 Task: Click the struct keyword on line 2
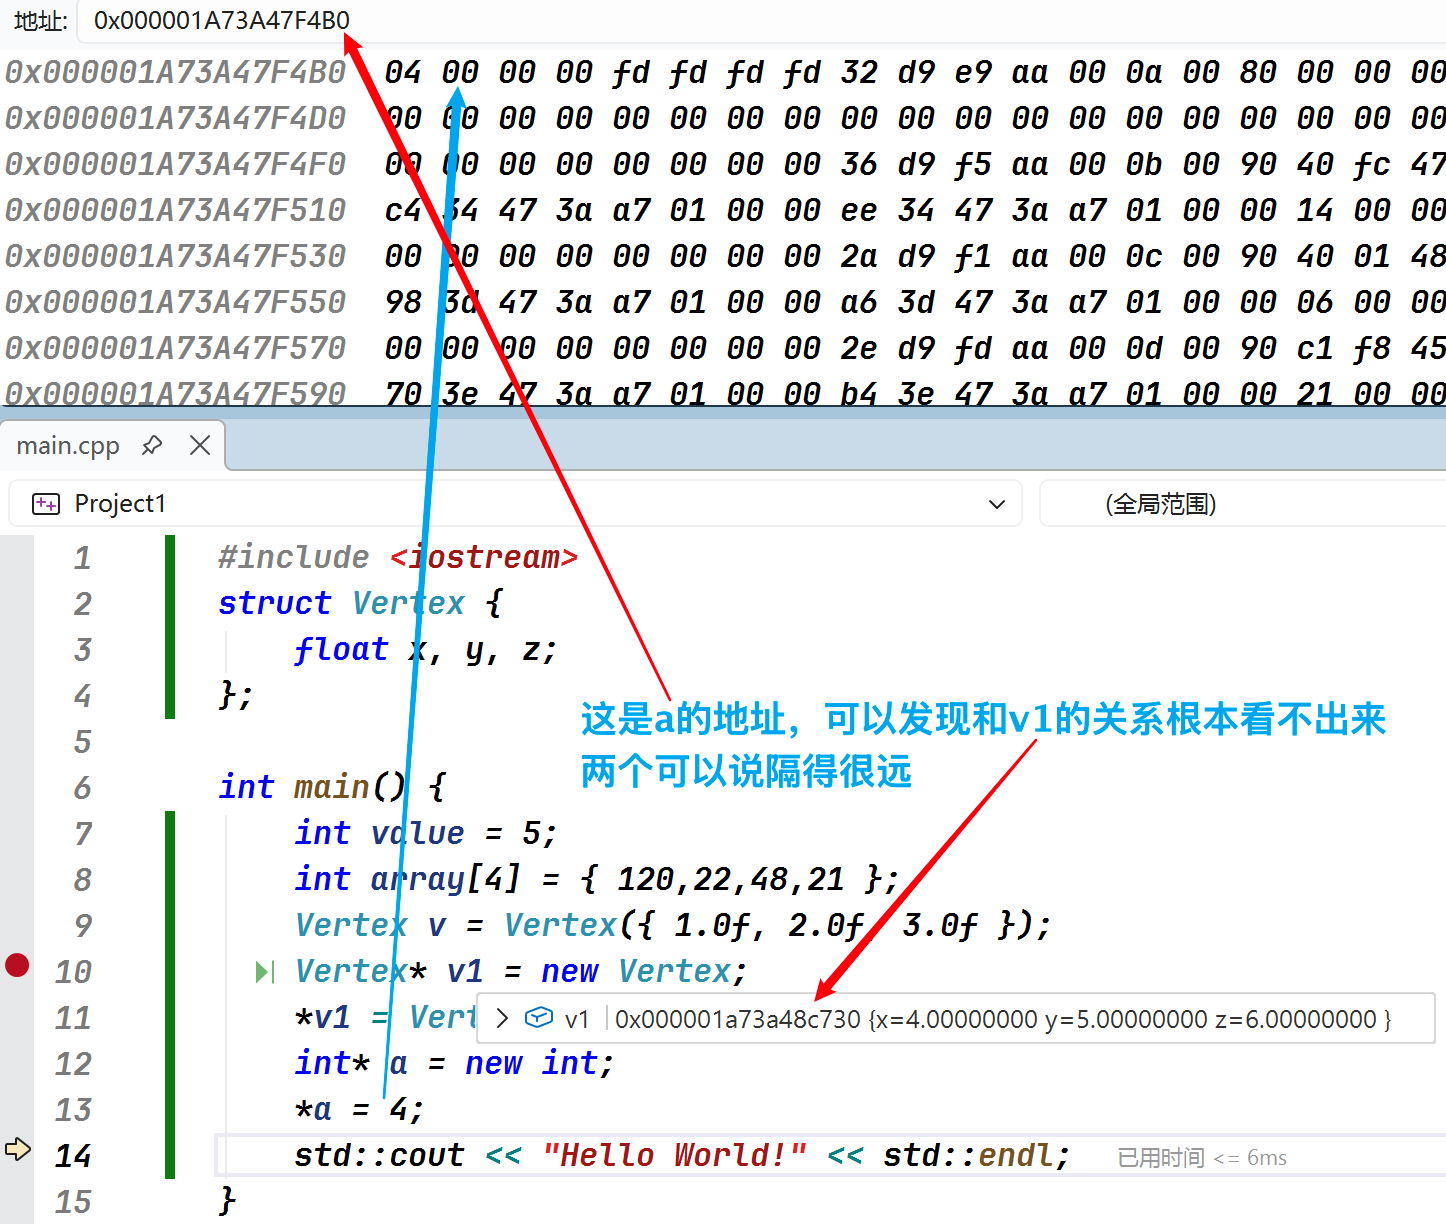(x=274, y=603)
